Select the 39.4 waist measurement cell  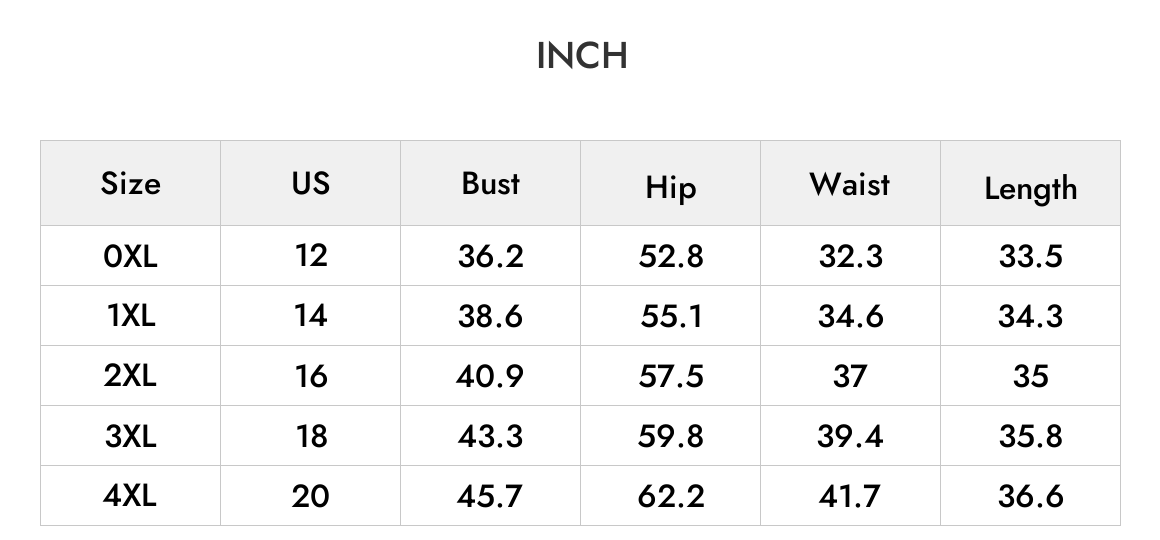click(850, 436)
